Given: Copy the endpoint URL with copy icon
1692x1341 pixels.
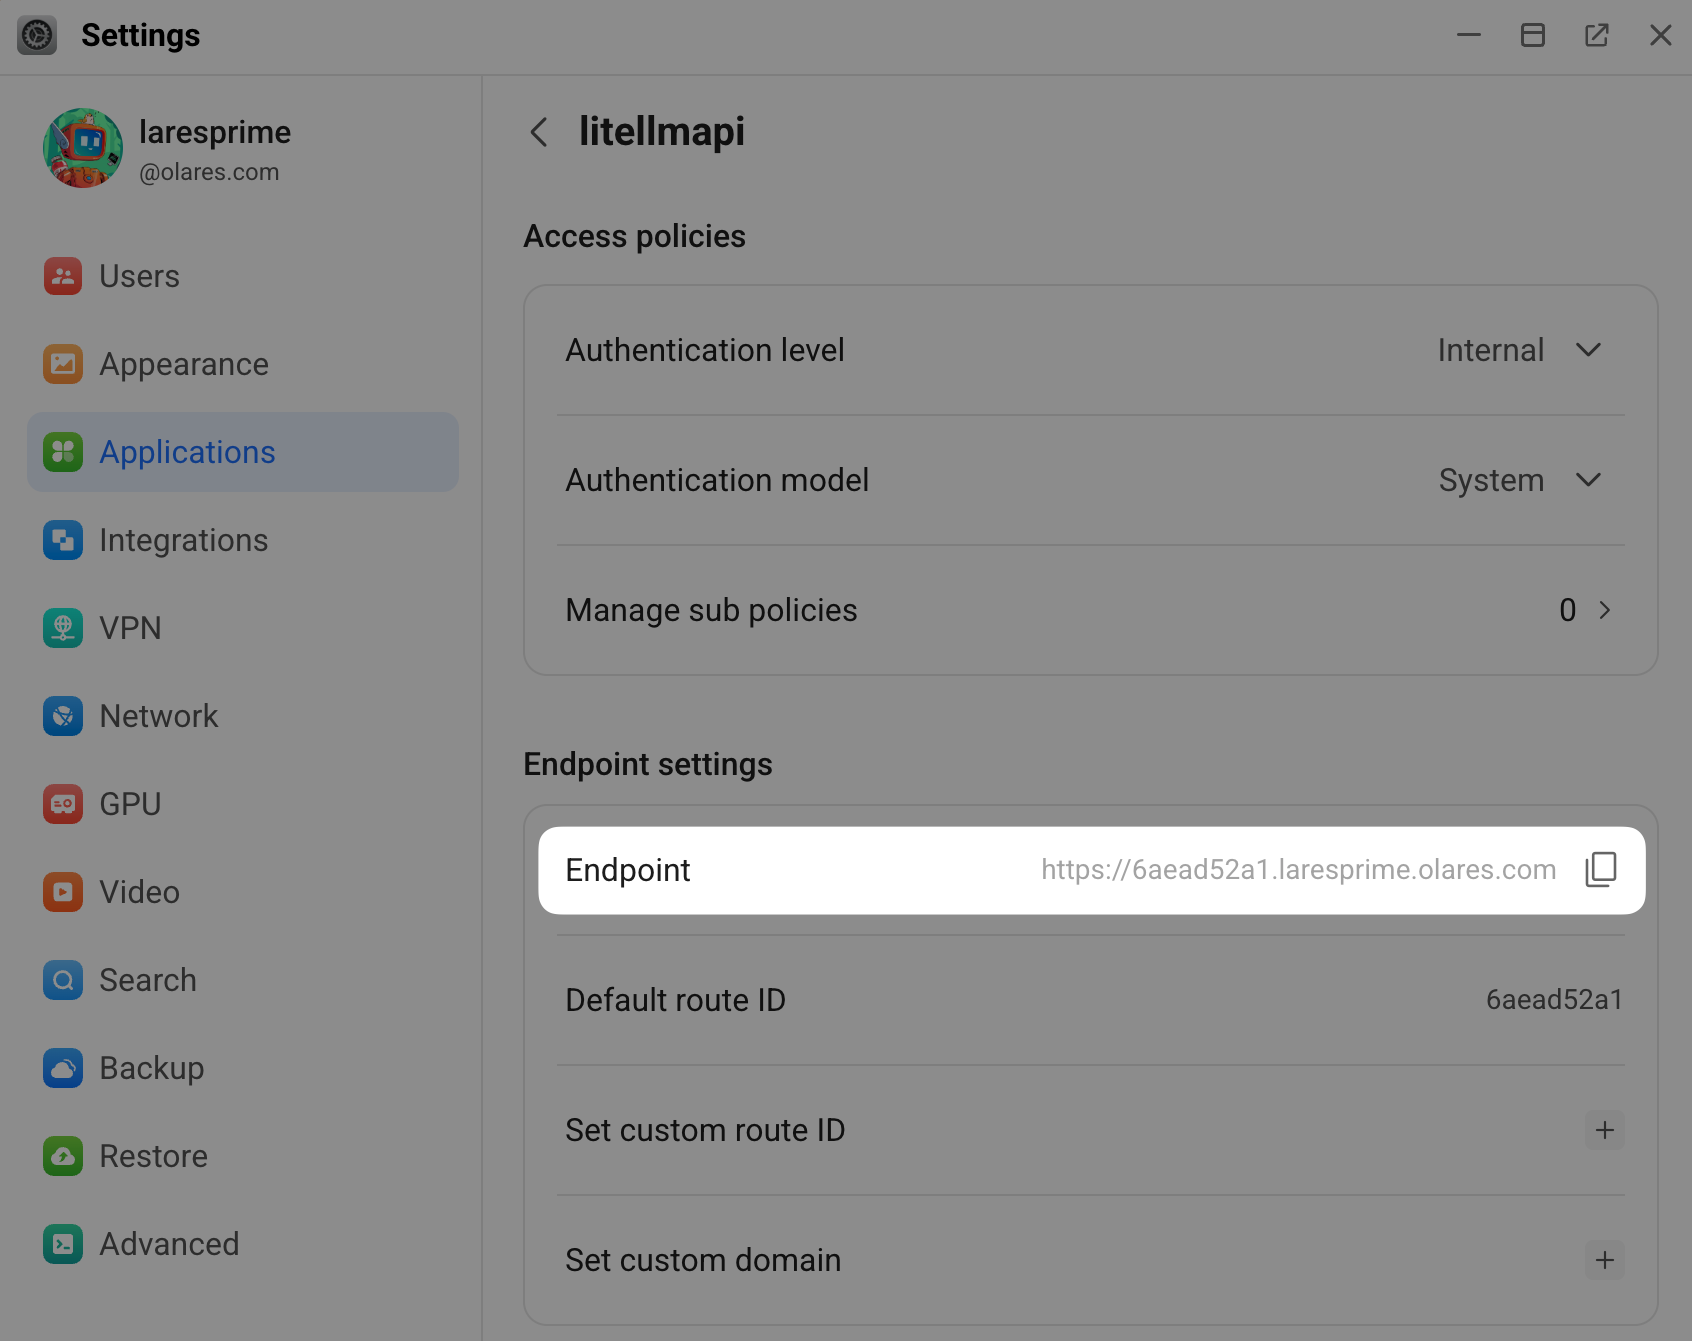Looking at the screenshot, I should [x=1601, y=869].
